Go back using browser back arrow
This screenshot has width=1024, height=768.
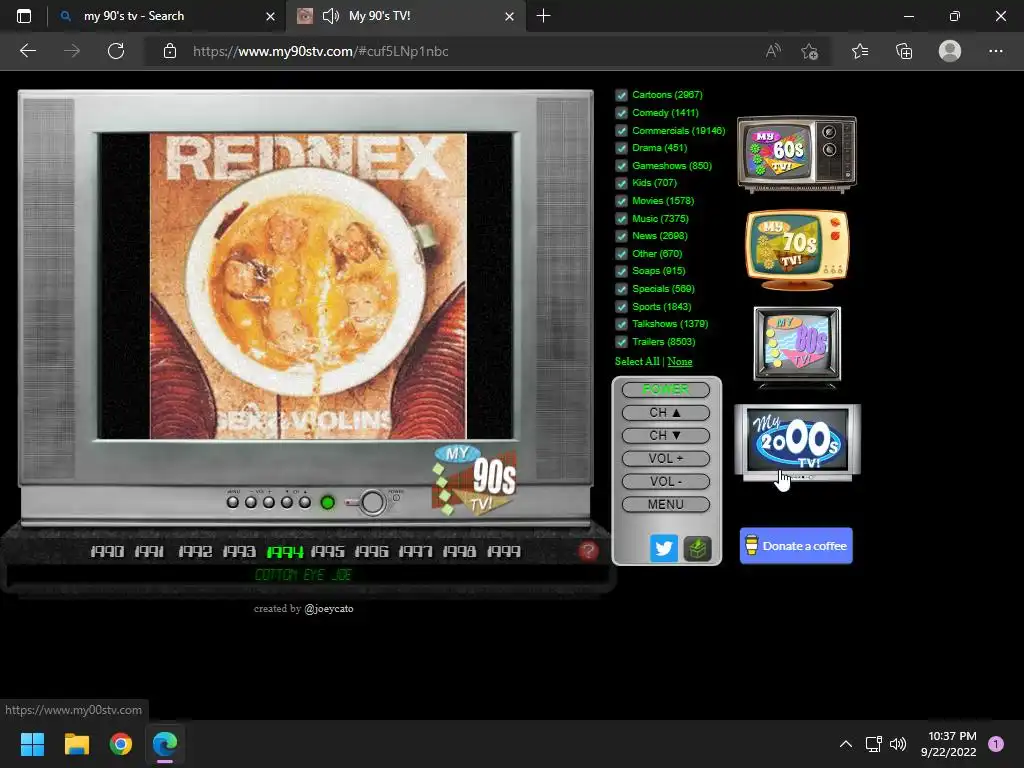tap(28, 51)
